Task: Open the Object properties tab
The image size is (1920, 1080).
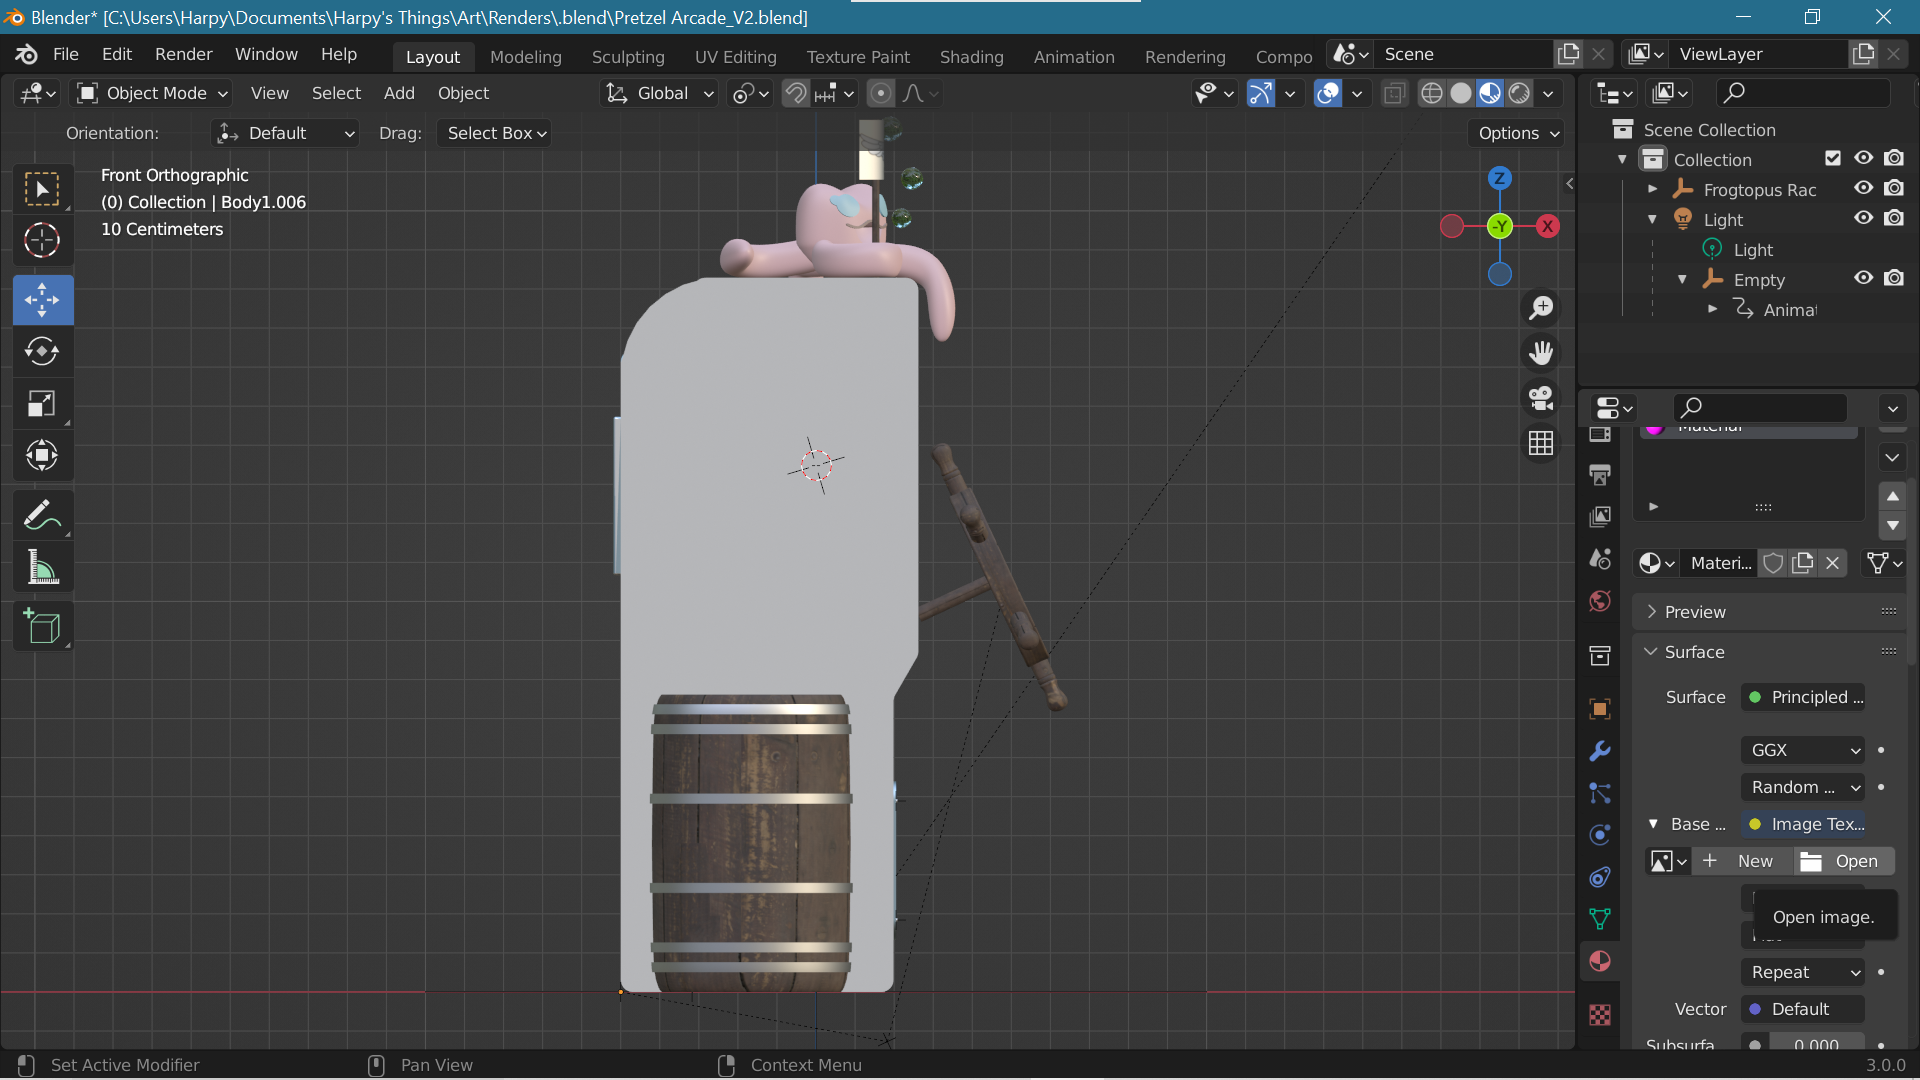Action: pos(1600,709)
